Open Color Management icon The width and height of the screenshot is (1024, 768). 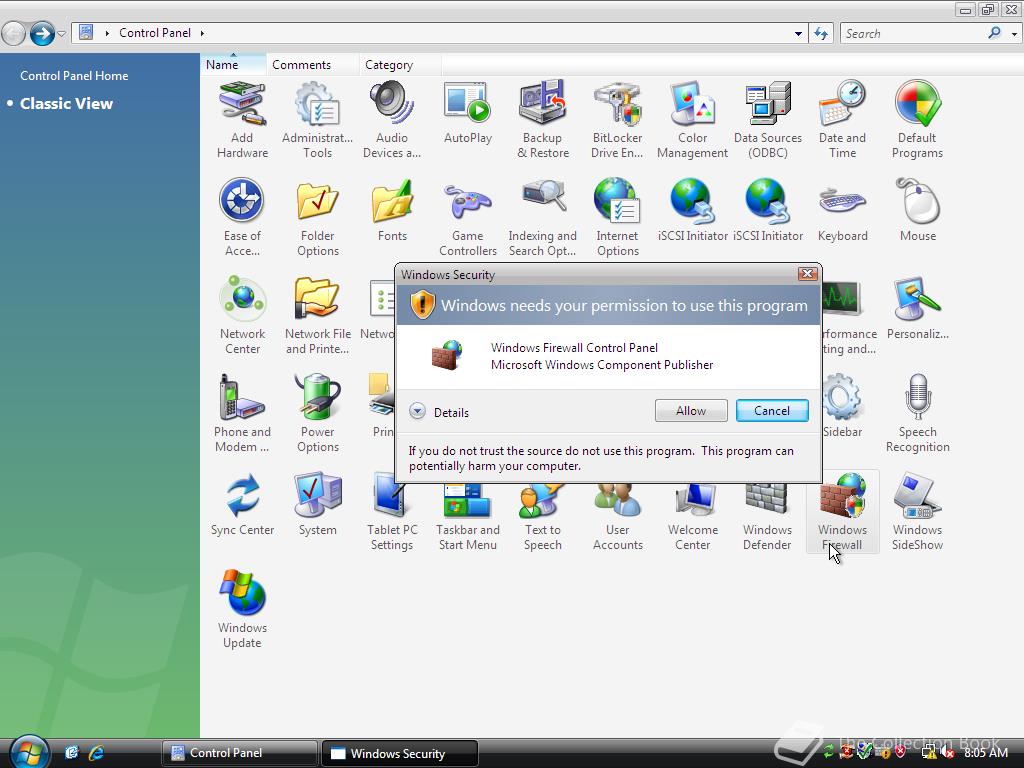(692, 120)
